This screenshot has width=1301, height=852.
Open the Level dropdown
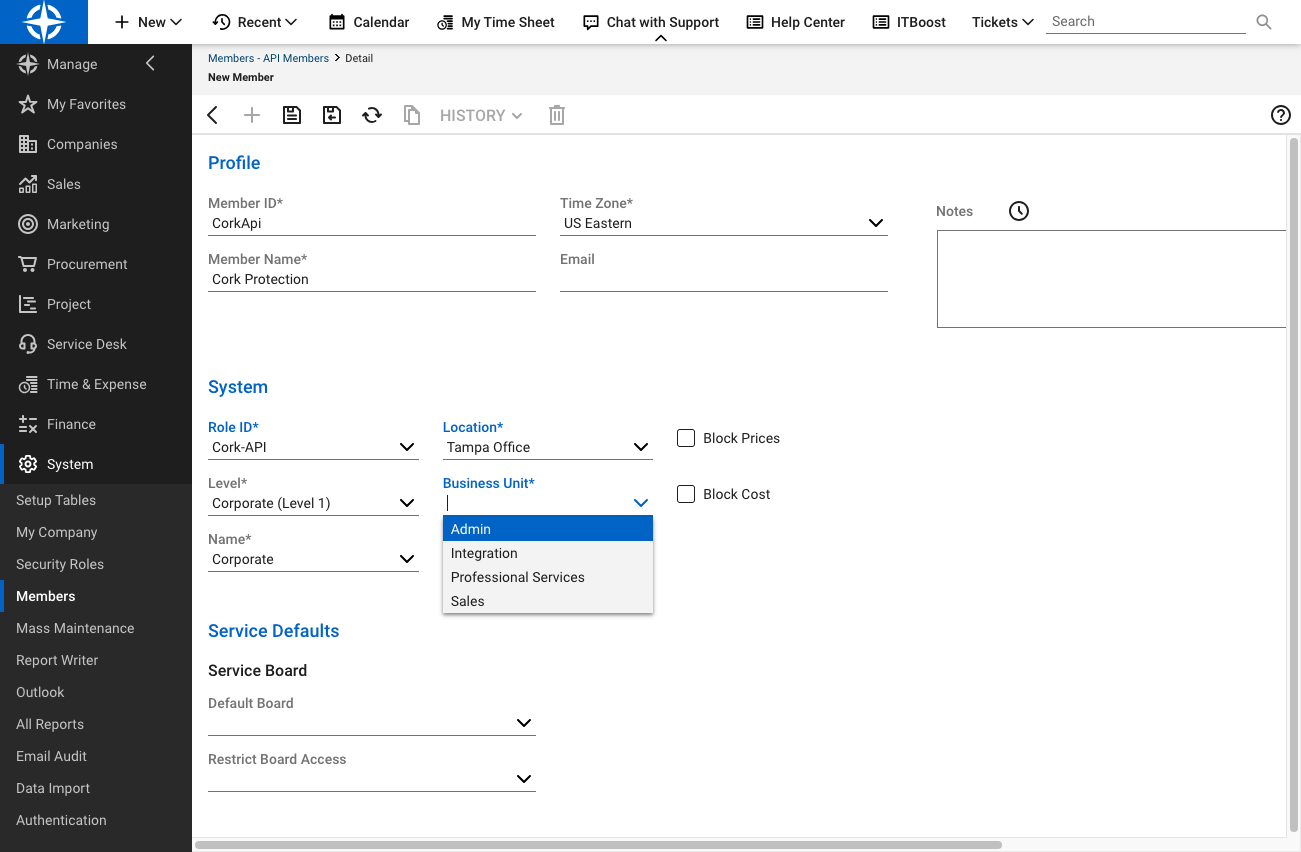407,503
